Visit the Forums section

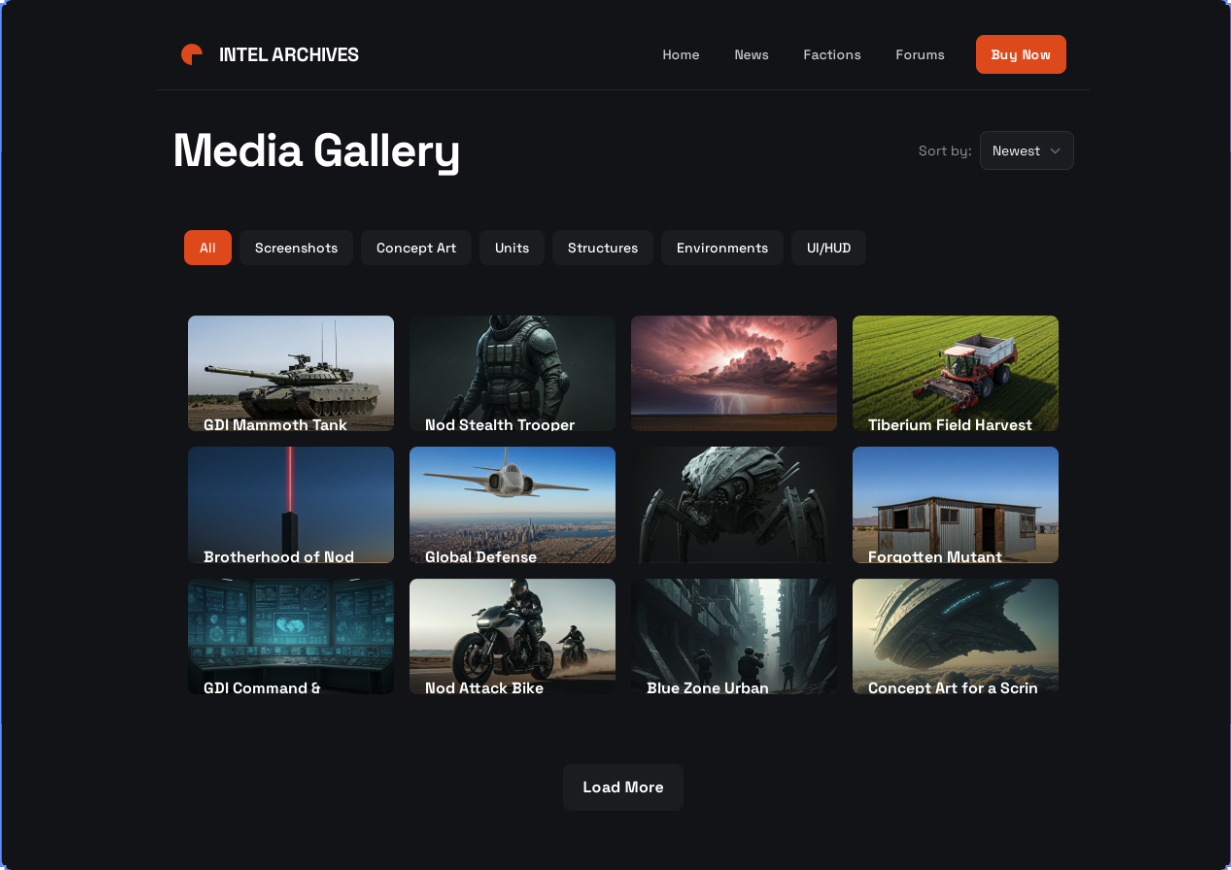(x=919, y=55)
